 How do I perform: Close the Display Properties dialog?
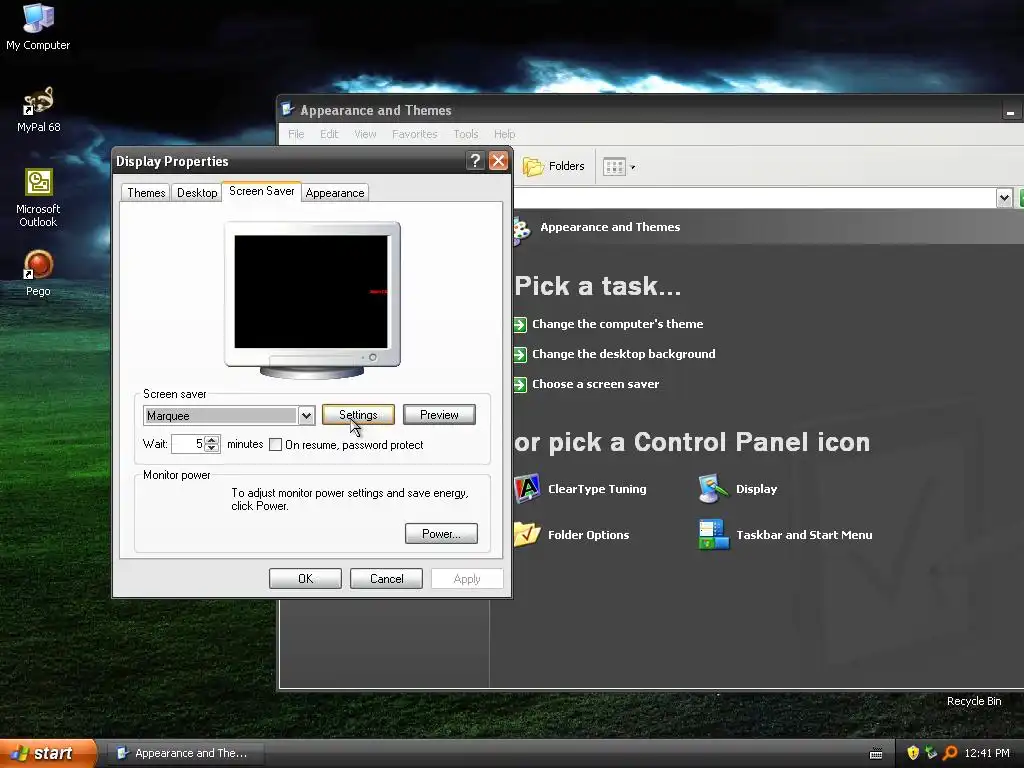[498, 161]
